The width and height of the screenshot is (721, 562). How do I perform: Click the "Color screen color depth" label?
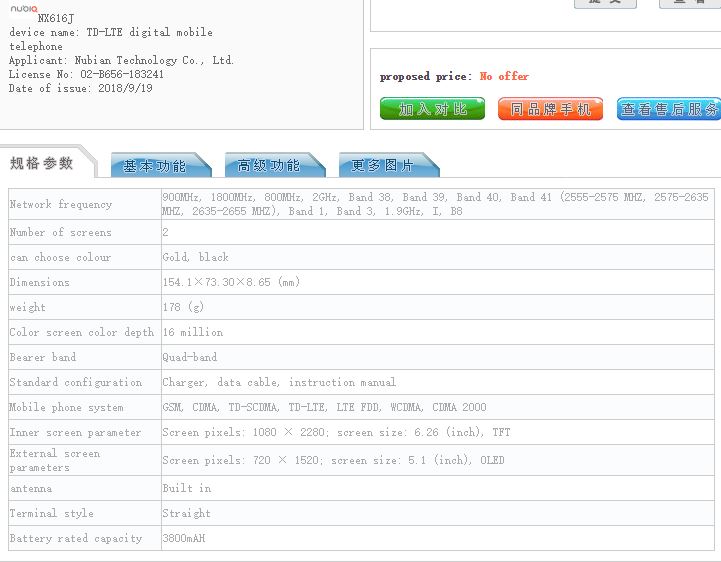point(82,332)
